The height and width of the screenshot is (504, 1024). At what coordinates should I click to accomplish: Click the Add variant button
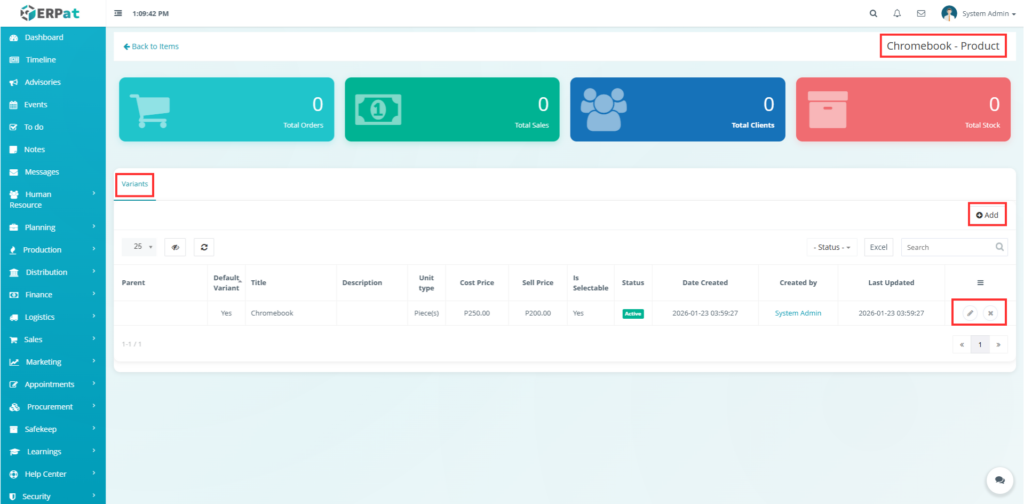pyautogui.click(x=987, y=215)
